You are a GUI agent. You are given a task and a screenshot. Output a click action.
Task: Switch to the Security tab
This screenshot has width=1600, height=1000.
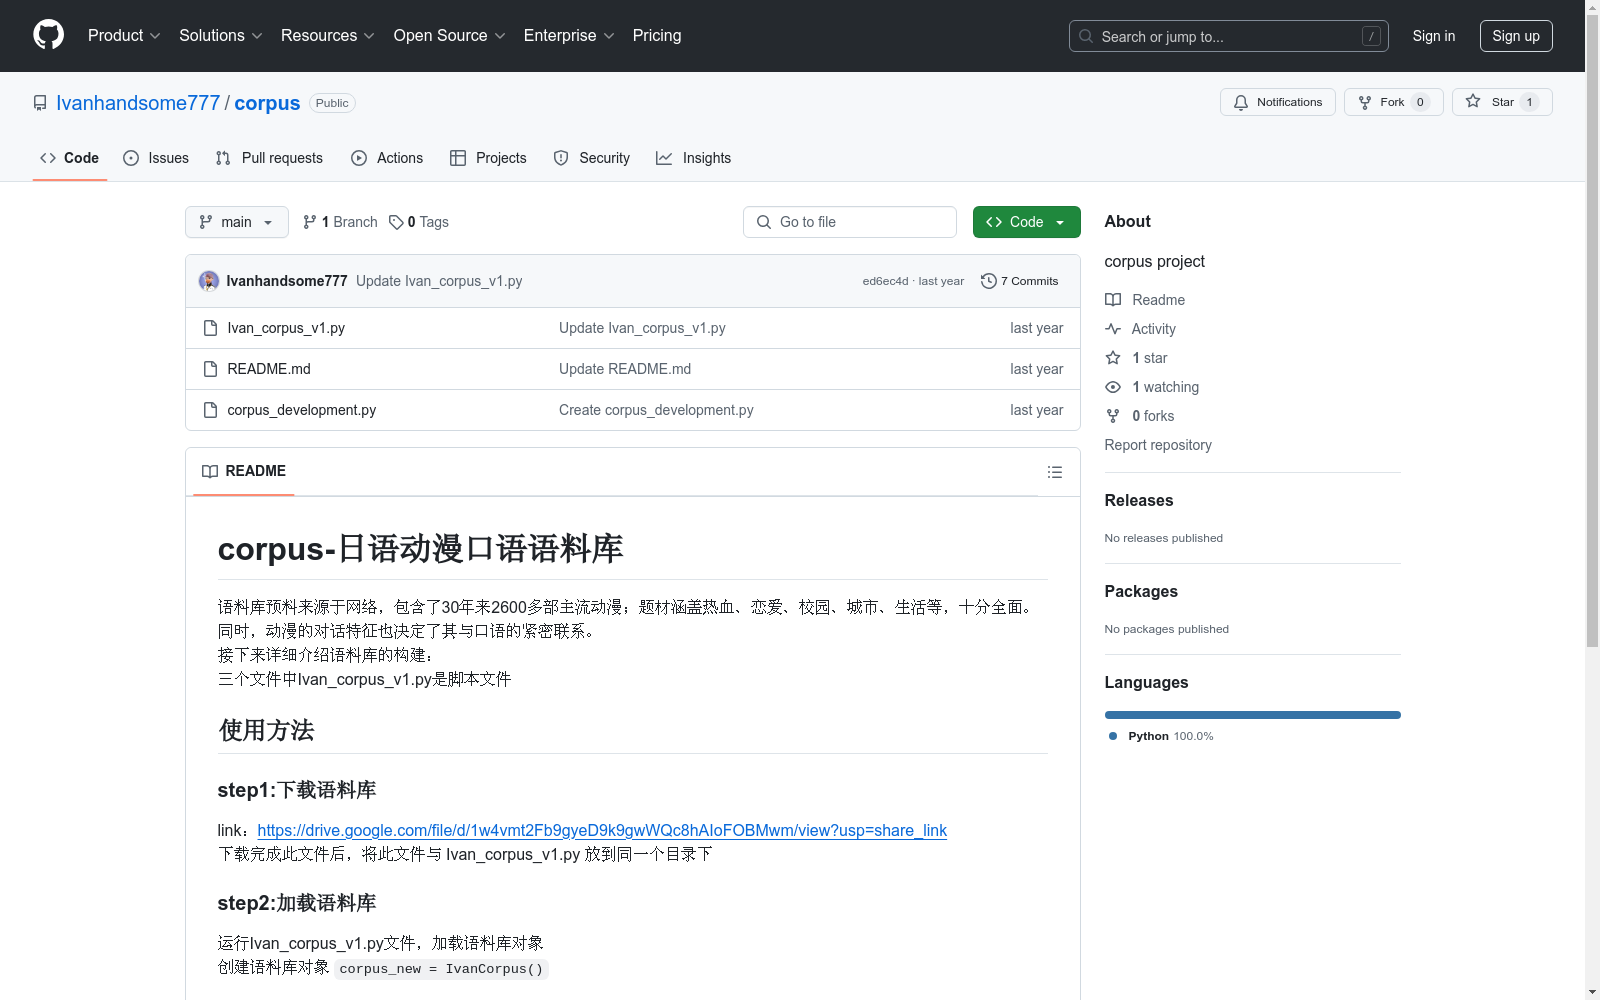pyautogui.click(x=592, y=158)
